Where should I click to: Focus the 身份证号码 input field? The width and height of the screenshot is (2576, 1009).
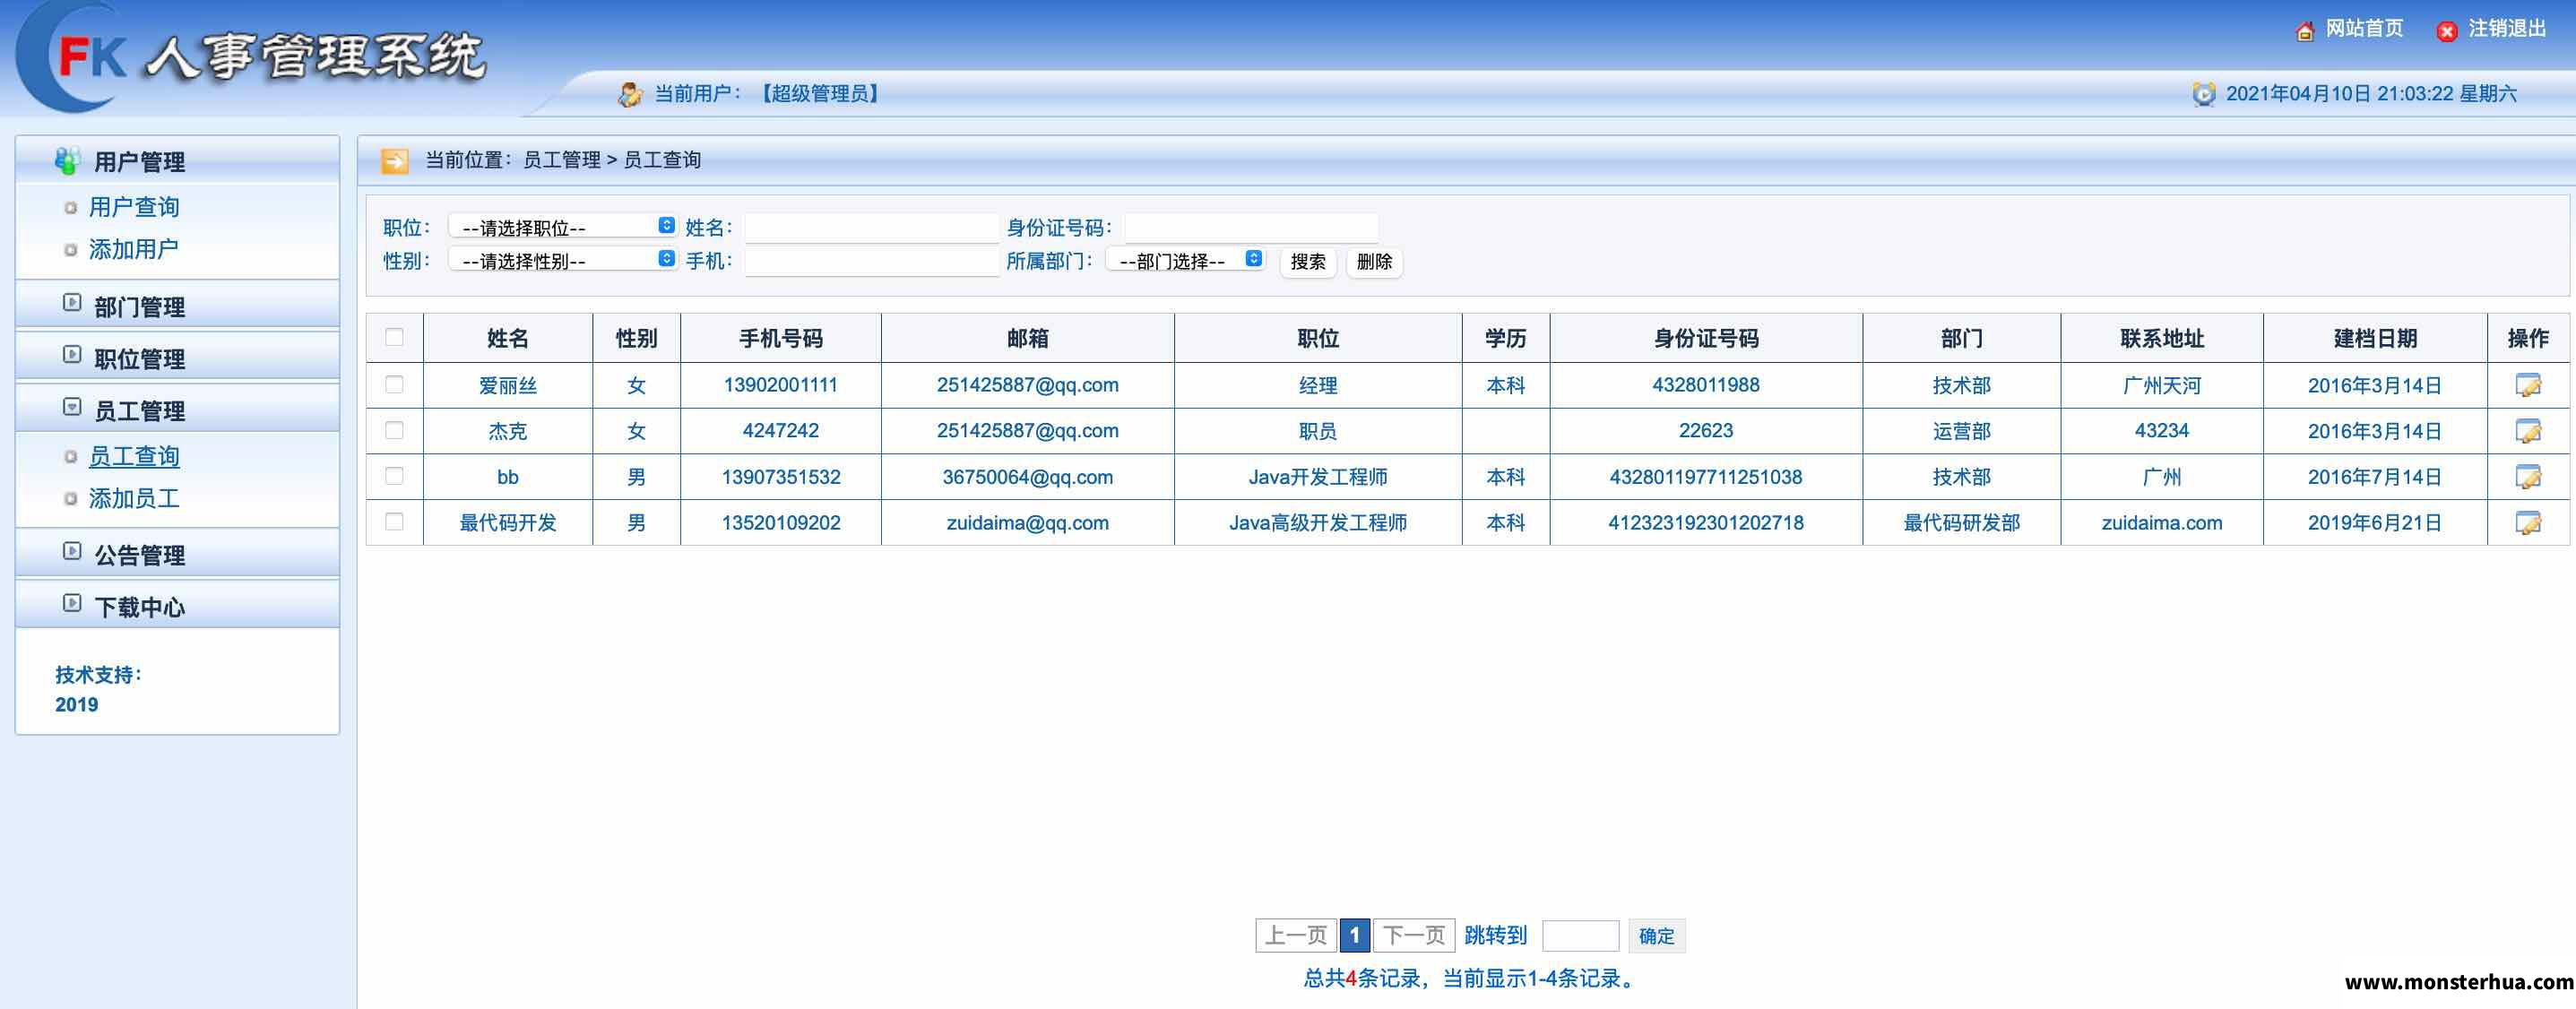(1251, 227)
